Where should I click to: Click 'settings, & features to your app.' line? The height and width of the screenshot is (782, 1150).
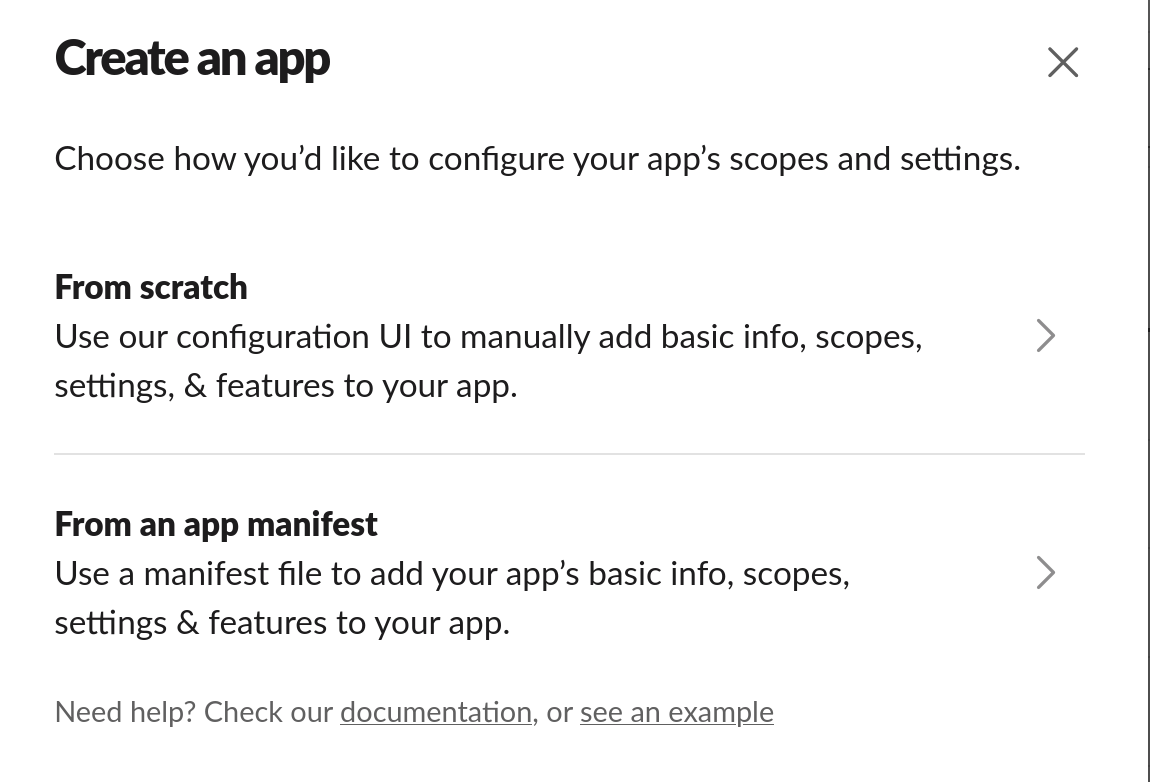286,386
